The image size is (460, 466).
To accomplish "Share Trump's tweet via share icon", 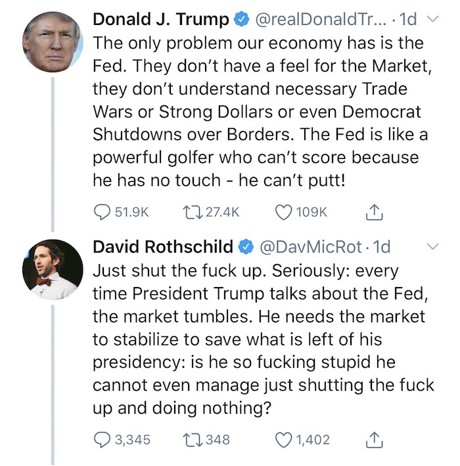I will 374,212.
